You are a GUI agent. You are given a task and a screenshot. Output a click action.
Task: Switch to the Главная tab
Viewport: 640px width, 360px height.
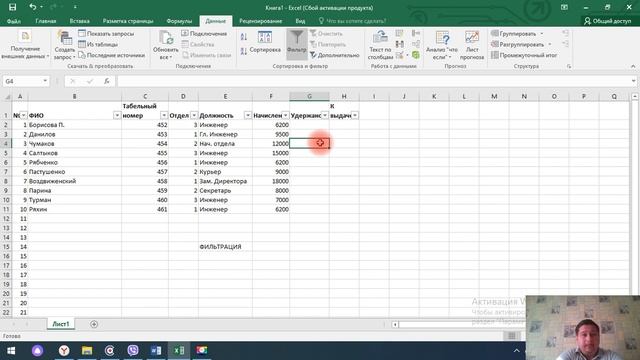pos(46,21)
